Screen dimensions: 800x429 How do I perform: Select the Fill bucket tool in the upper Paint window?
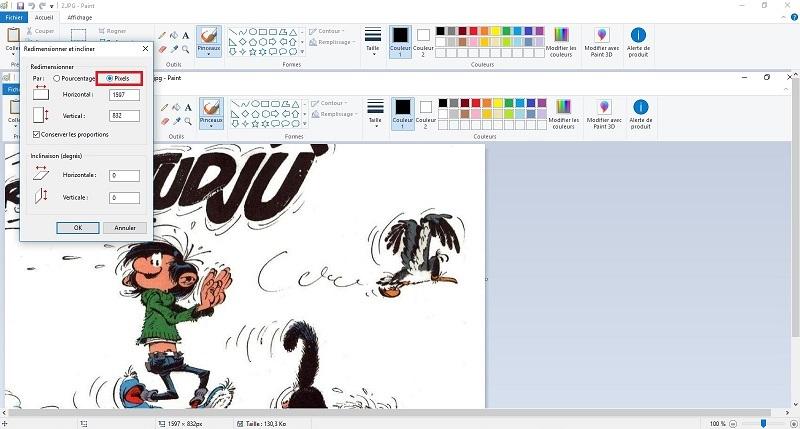[x=174, y=35]
